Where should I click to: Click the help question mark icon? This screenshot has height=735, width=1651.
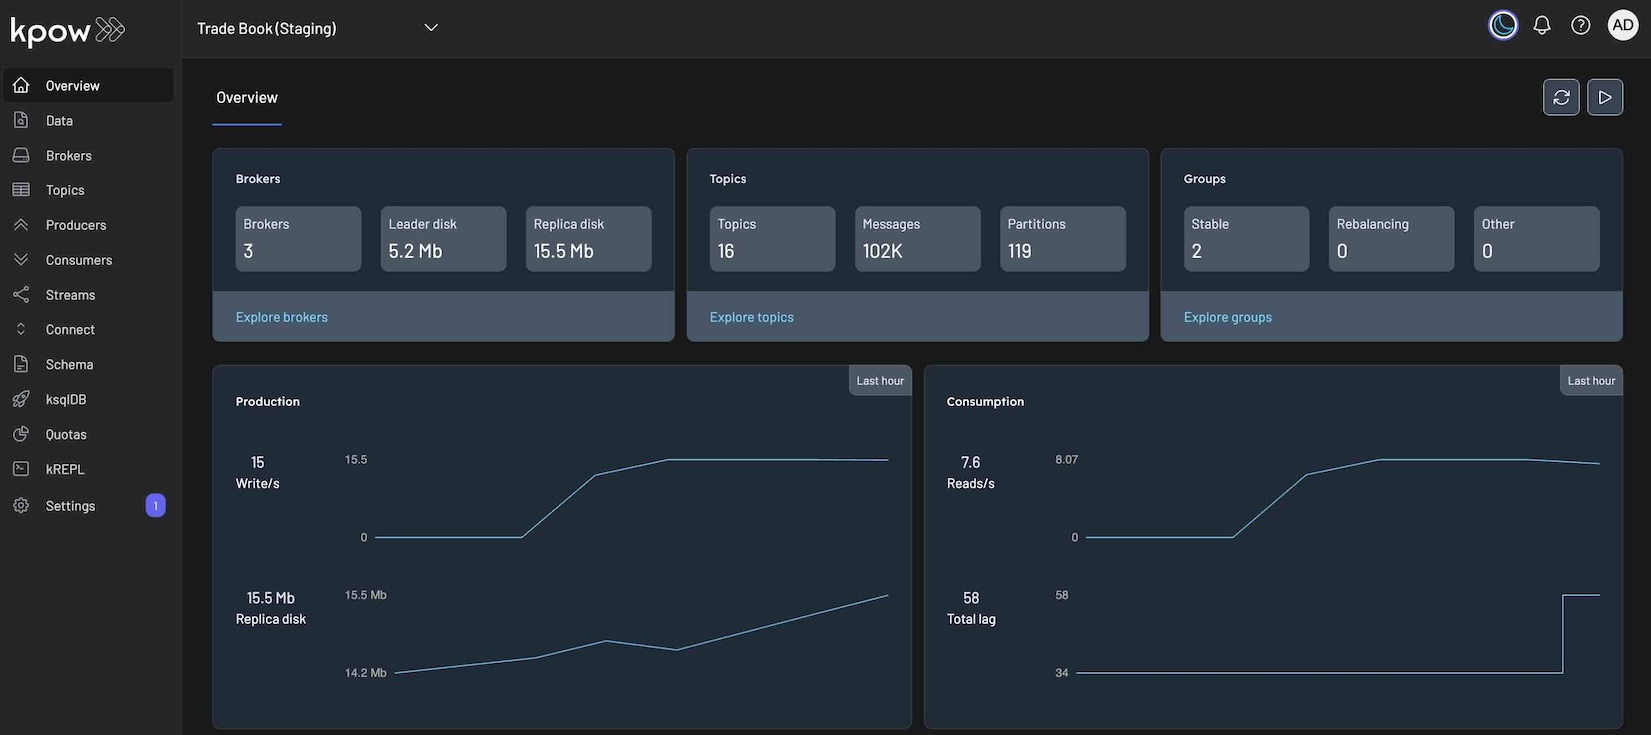click(1580, 25)
